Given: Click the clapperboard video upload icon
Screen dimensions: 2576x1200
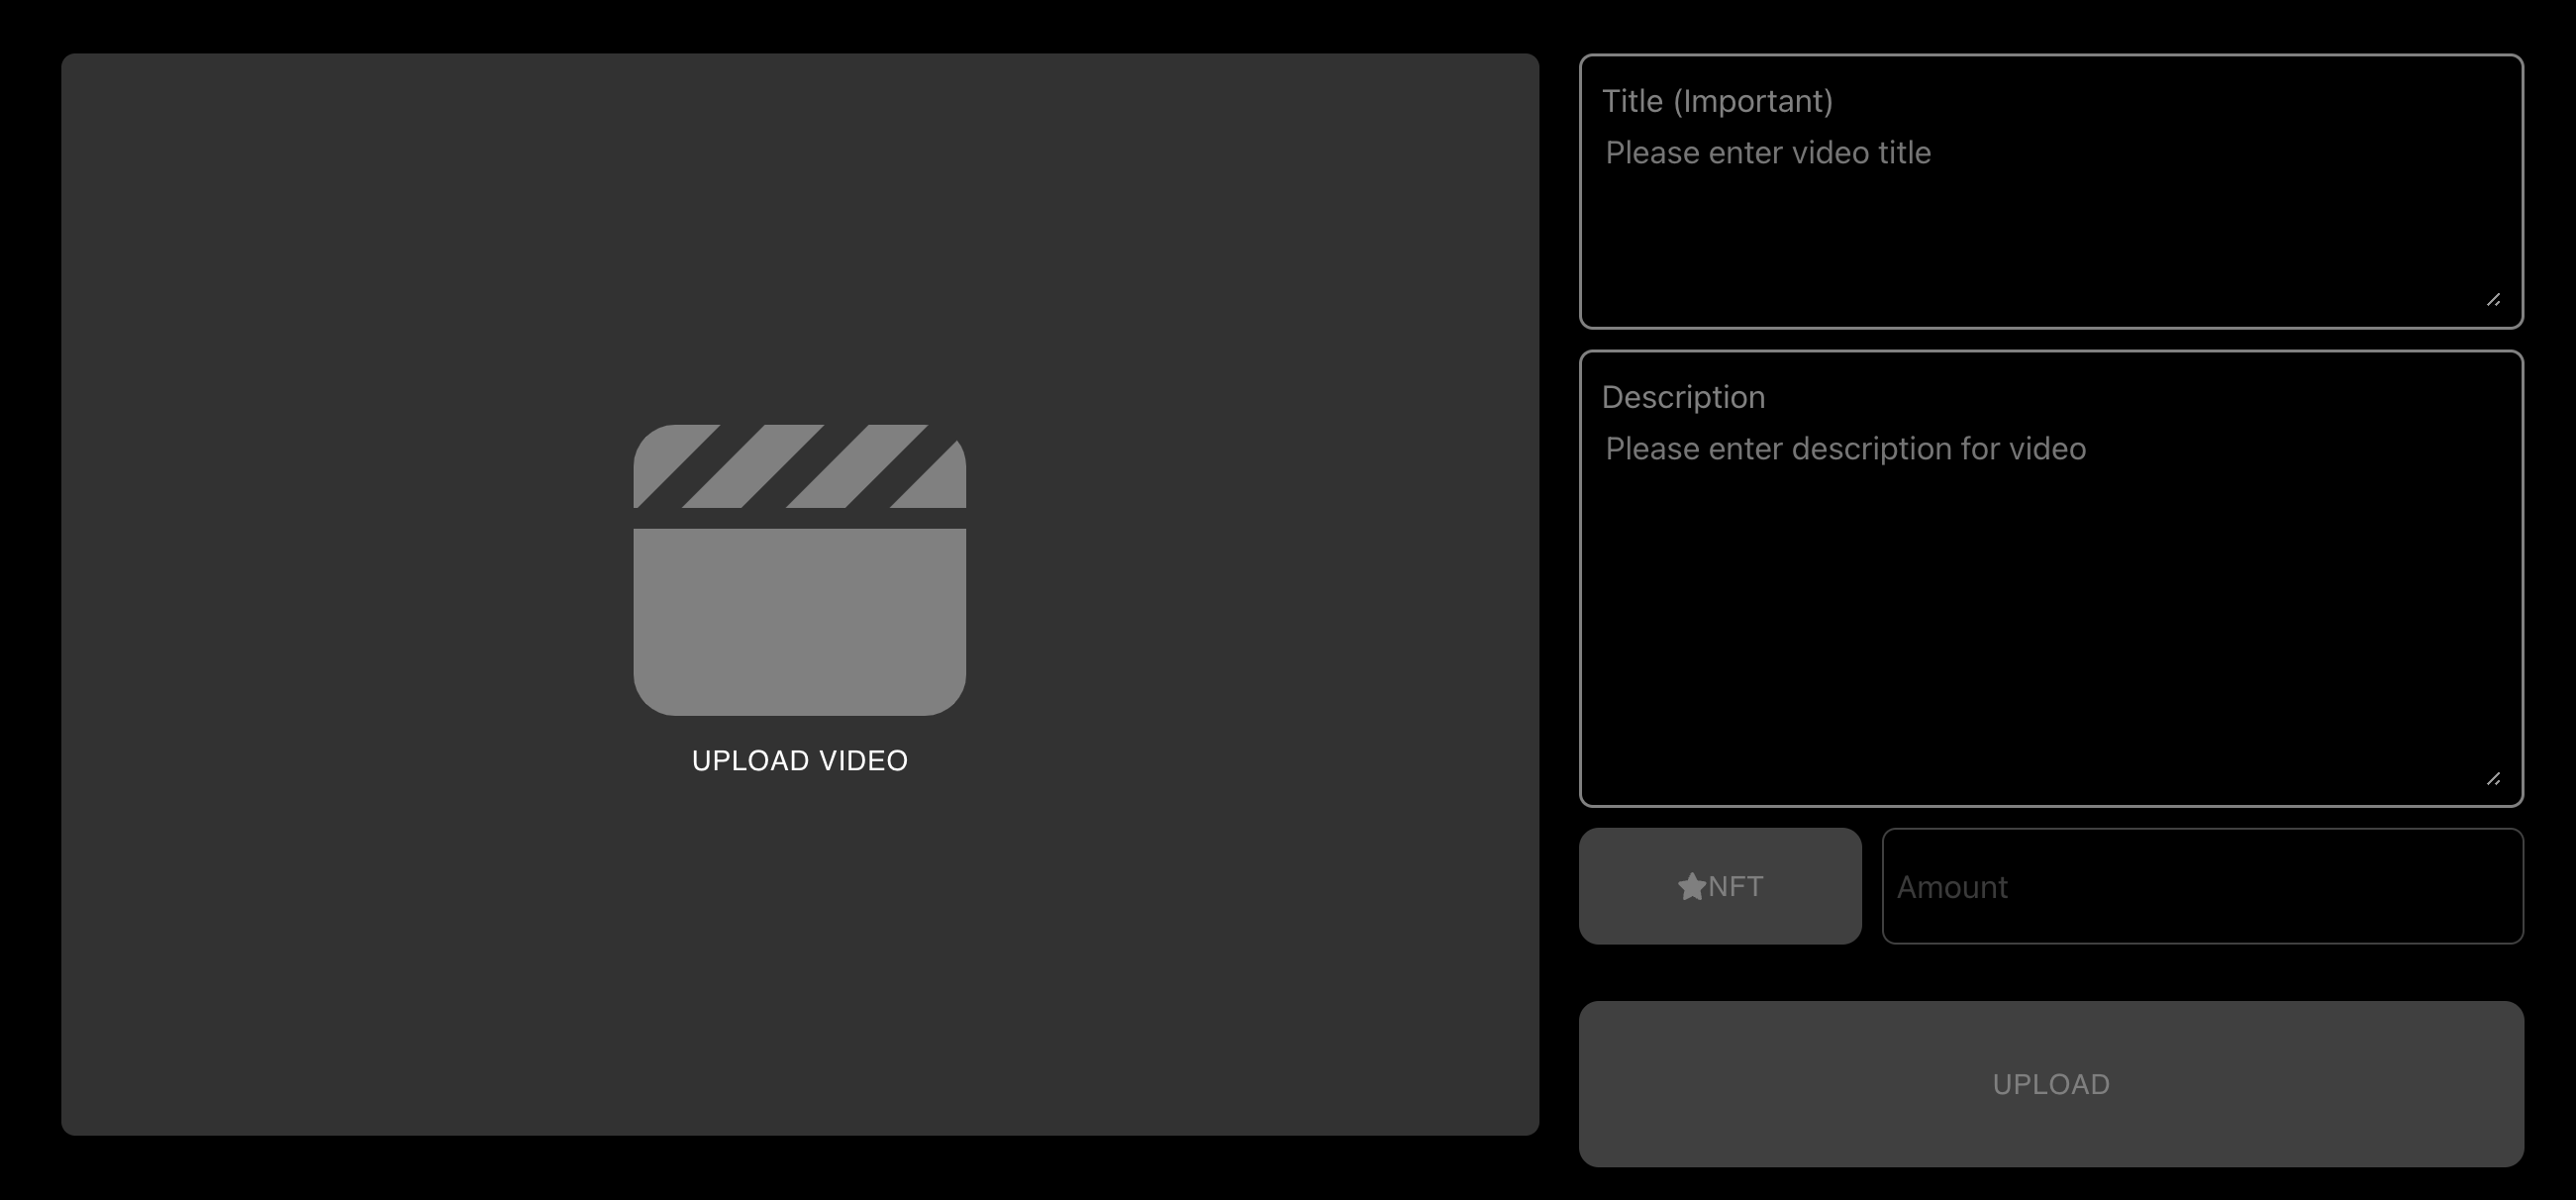Looking at the screenshot, I should pos(799,569).
